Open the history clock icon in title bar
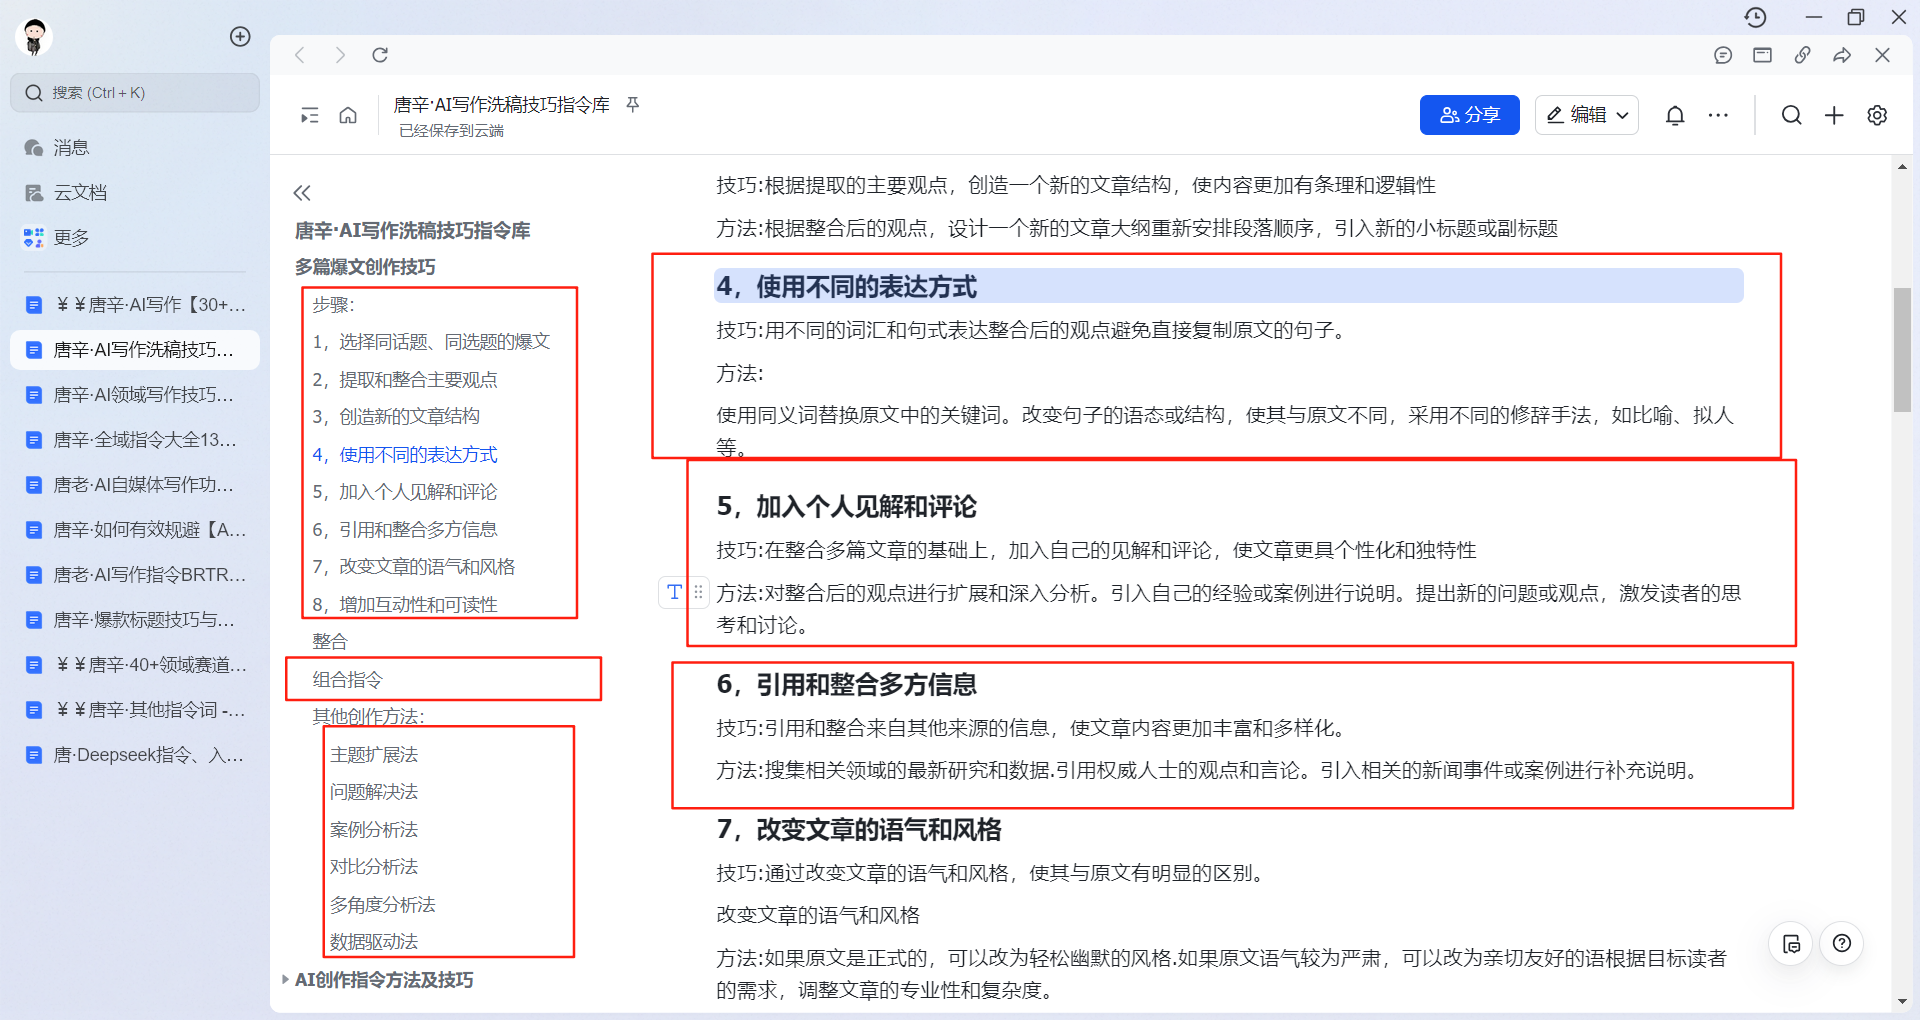Image resolution: width=1920 pixels, height=1020 pixels. (1755, 17)
